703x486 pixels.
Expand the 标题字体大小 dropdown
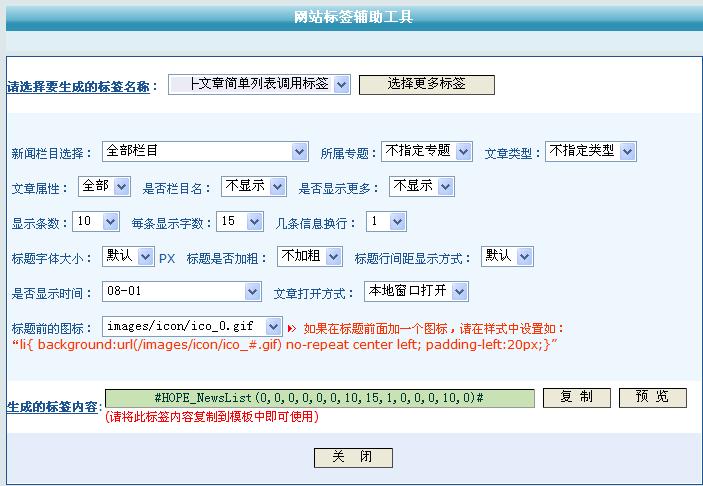click(x=128, y=257)
